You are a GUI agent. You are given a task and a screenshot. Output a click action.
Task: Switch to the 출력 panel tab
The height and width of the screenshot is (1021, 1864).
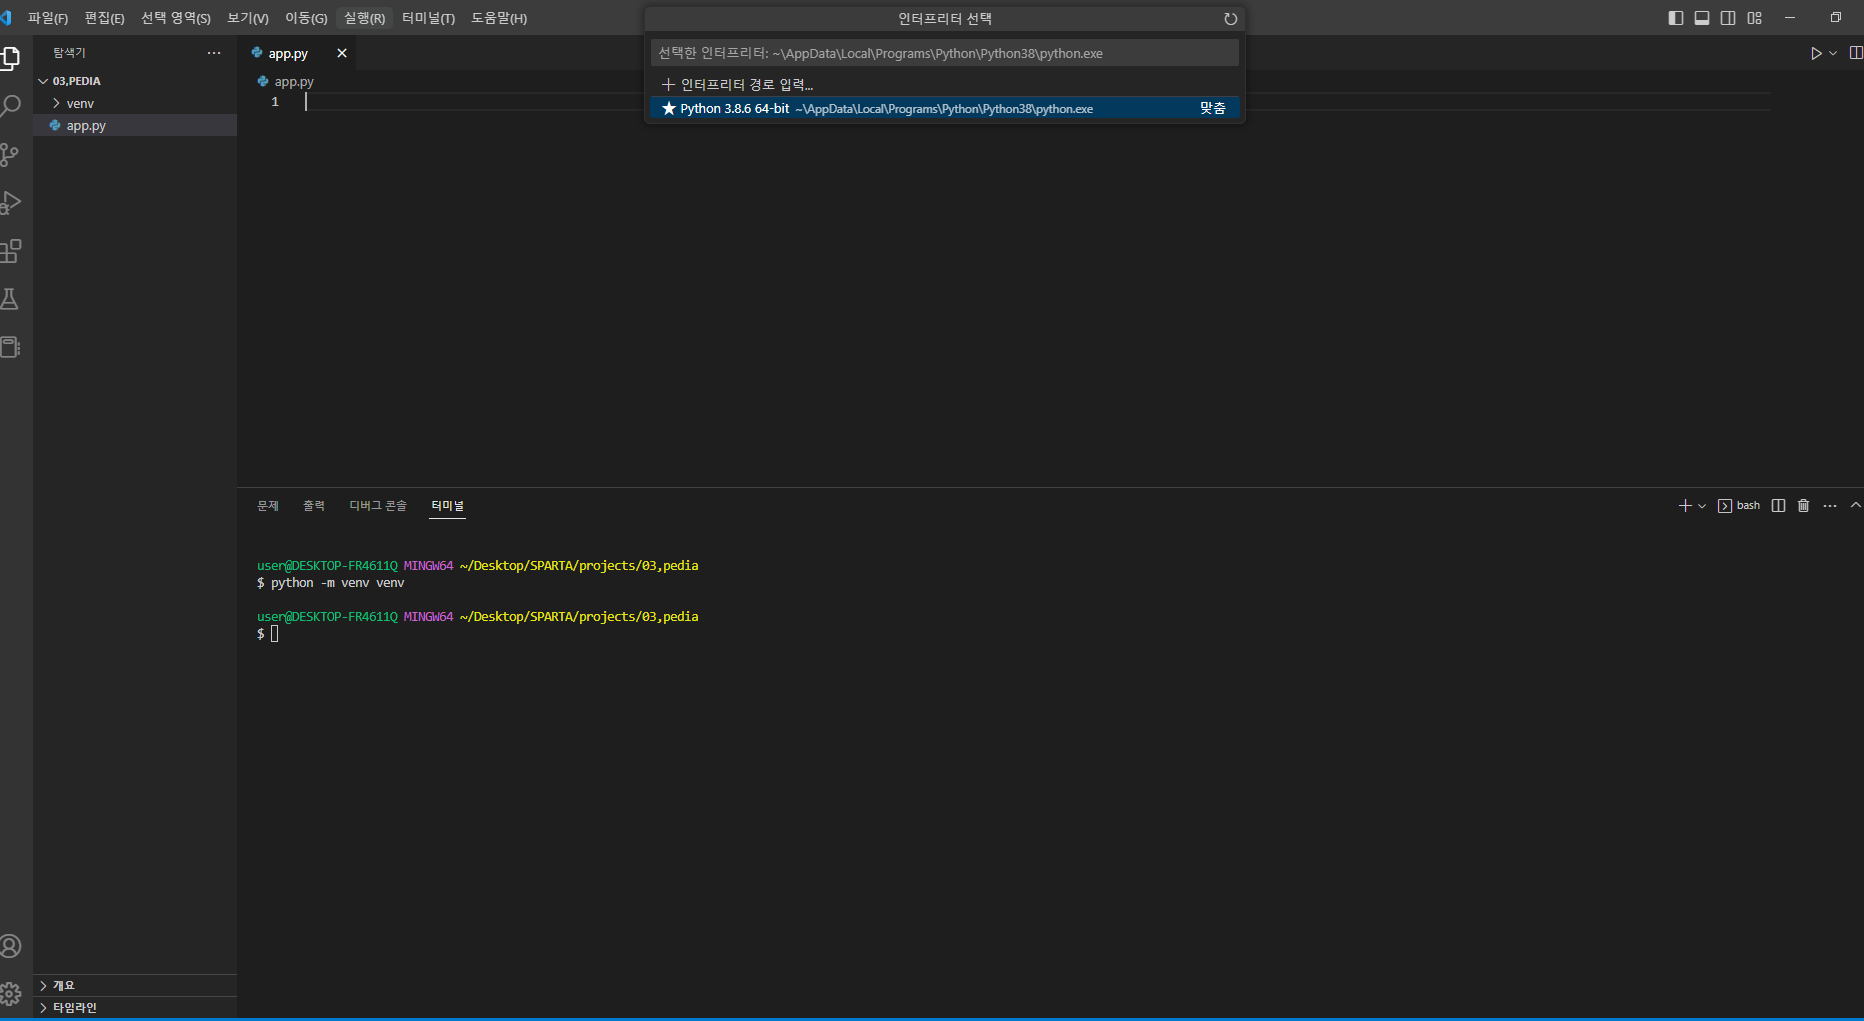(x=314, y=506)
